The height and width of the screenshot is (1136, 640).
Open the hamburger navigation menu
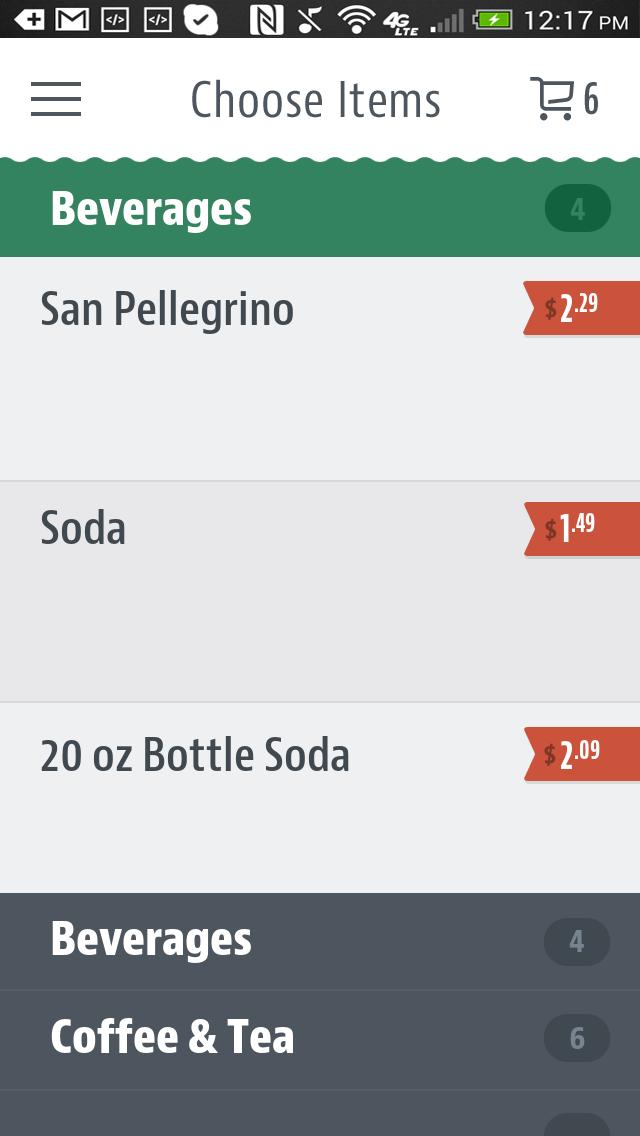pyautogui.click(x=56, y=99)
